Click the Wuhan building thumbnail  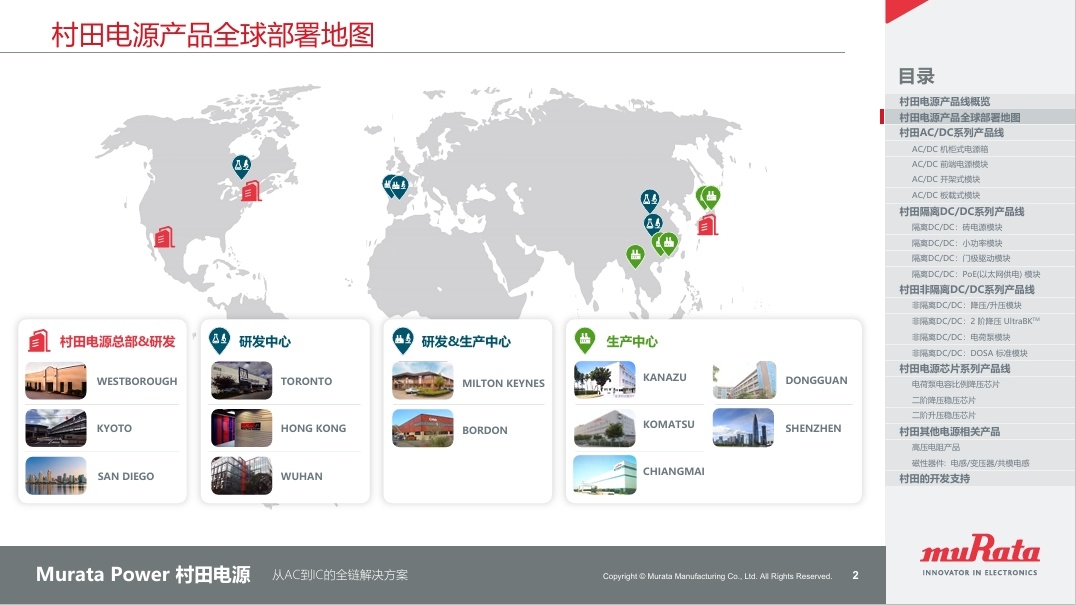click(x=242, y=475)
